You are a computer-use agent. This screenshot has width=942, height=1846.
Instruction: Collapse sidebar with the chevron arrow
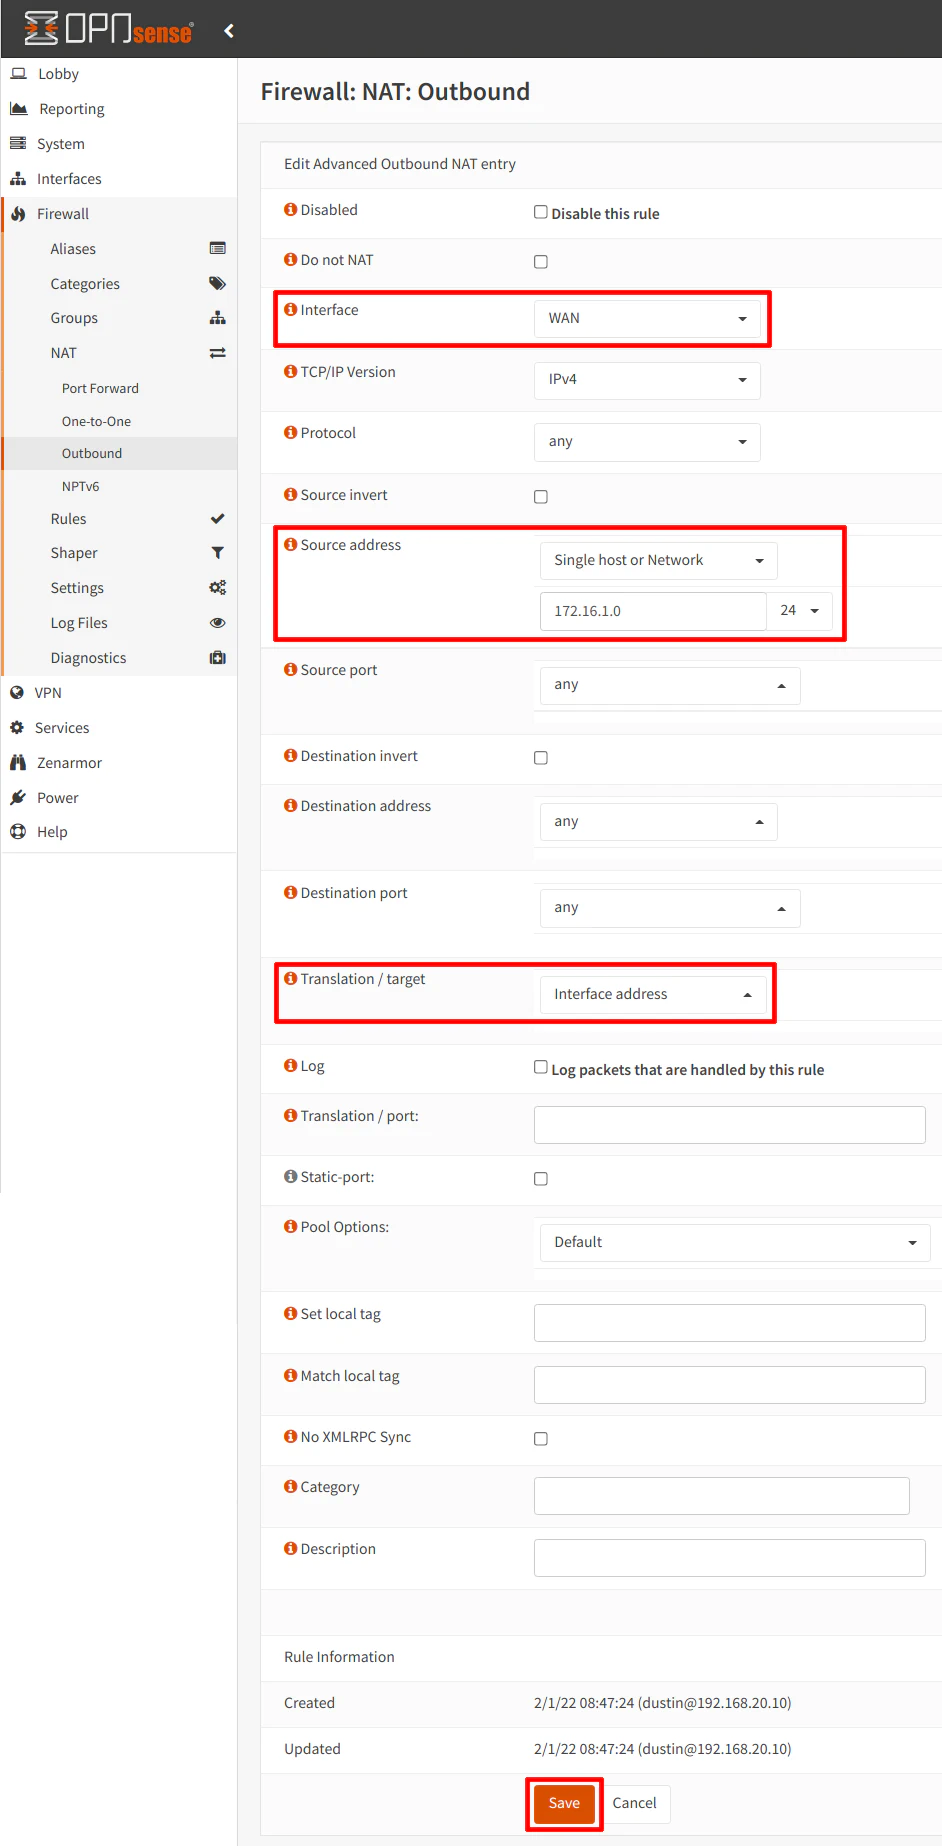tap(229, 31)
